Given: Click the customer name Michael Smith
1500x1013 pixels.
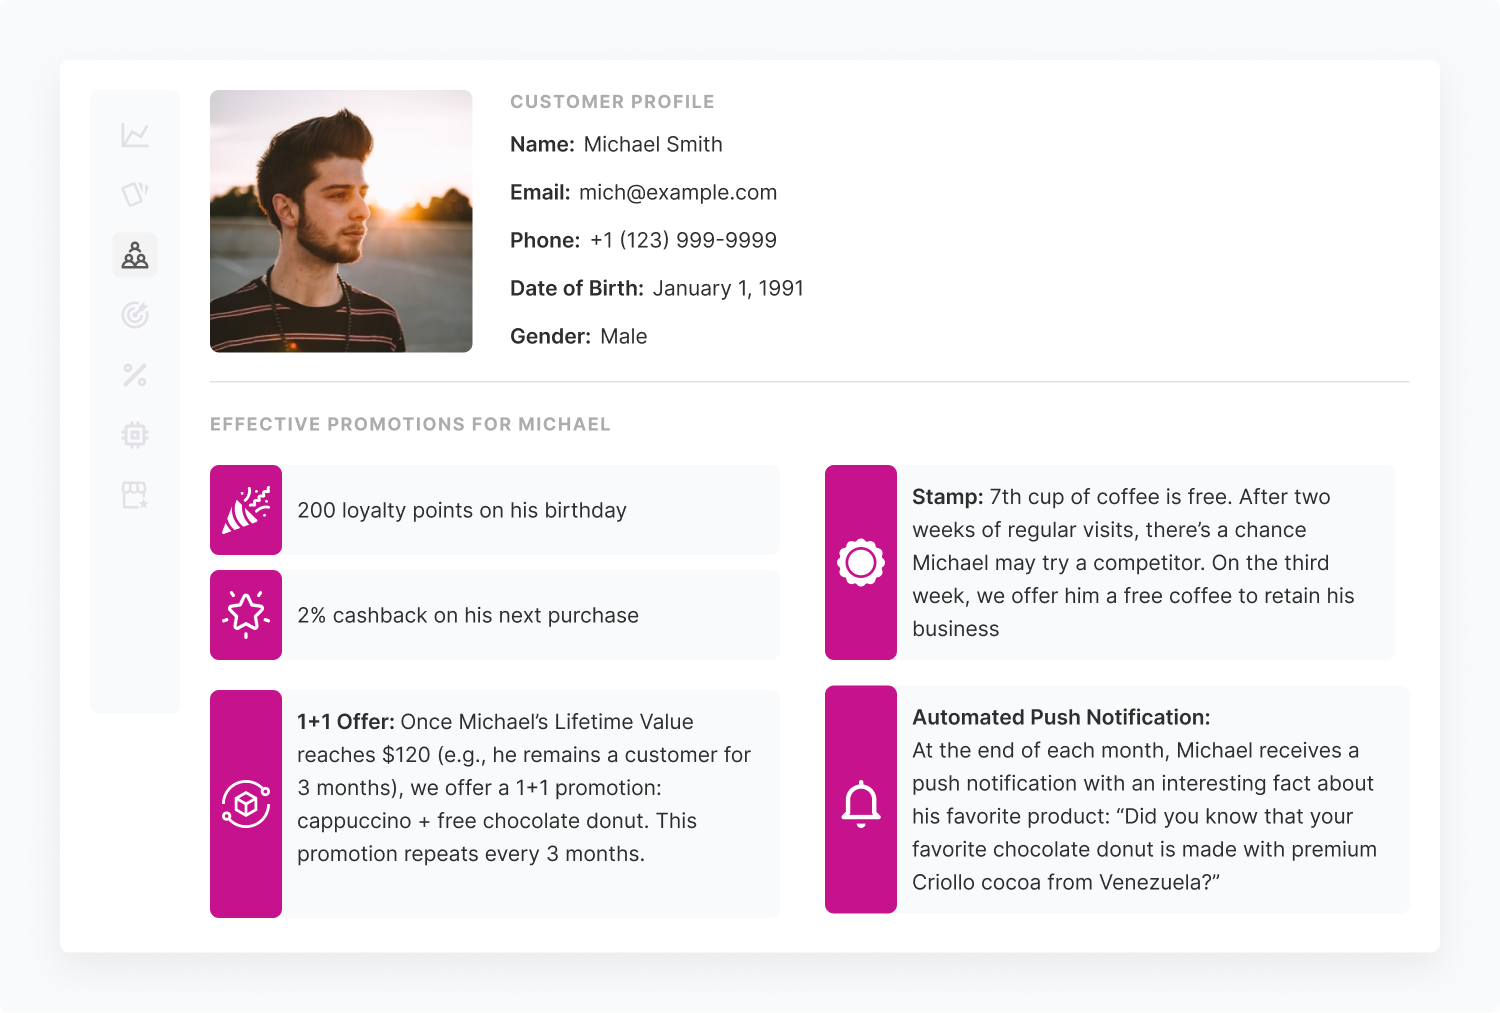Looking at the screenshot, I should tap(652, 144).
